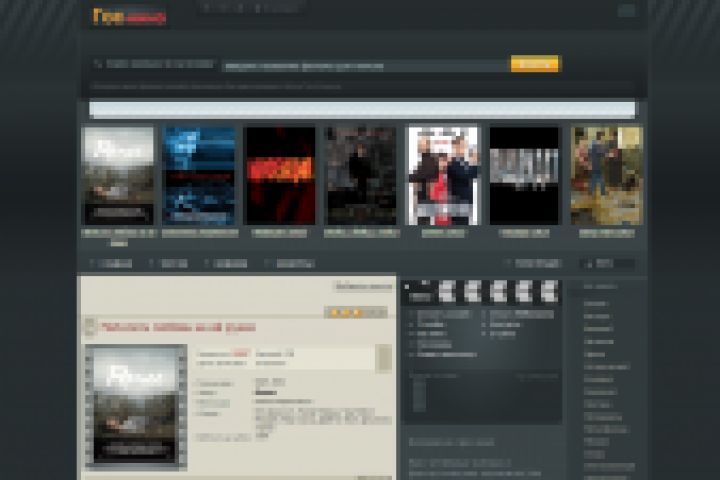
Task: Focus the movie search input field
Action: tap(366, 66)
